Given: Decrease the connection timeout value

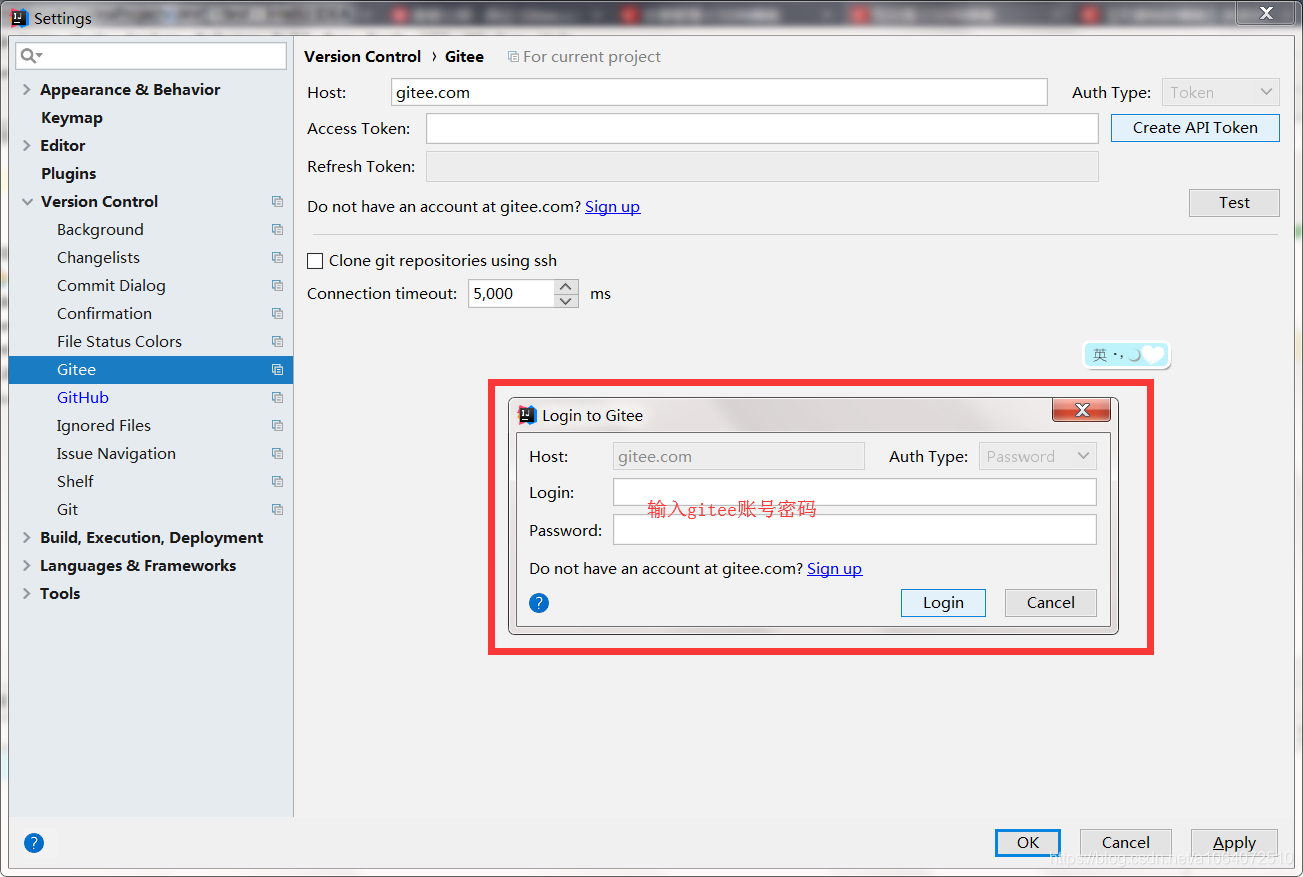Looking at the screenshot, I should tap(566, 300).
